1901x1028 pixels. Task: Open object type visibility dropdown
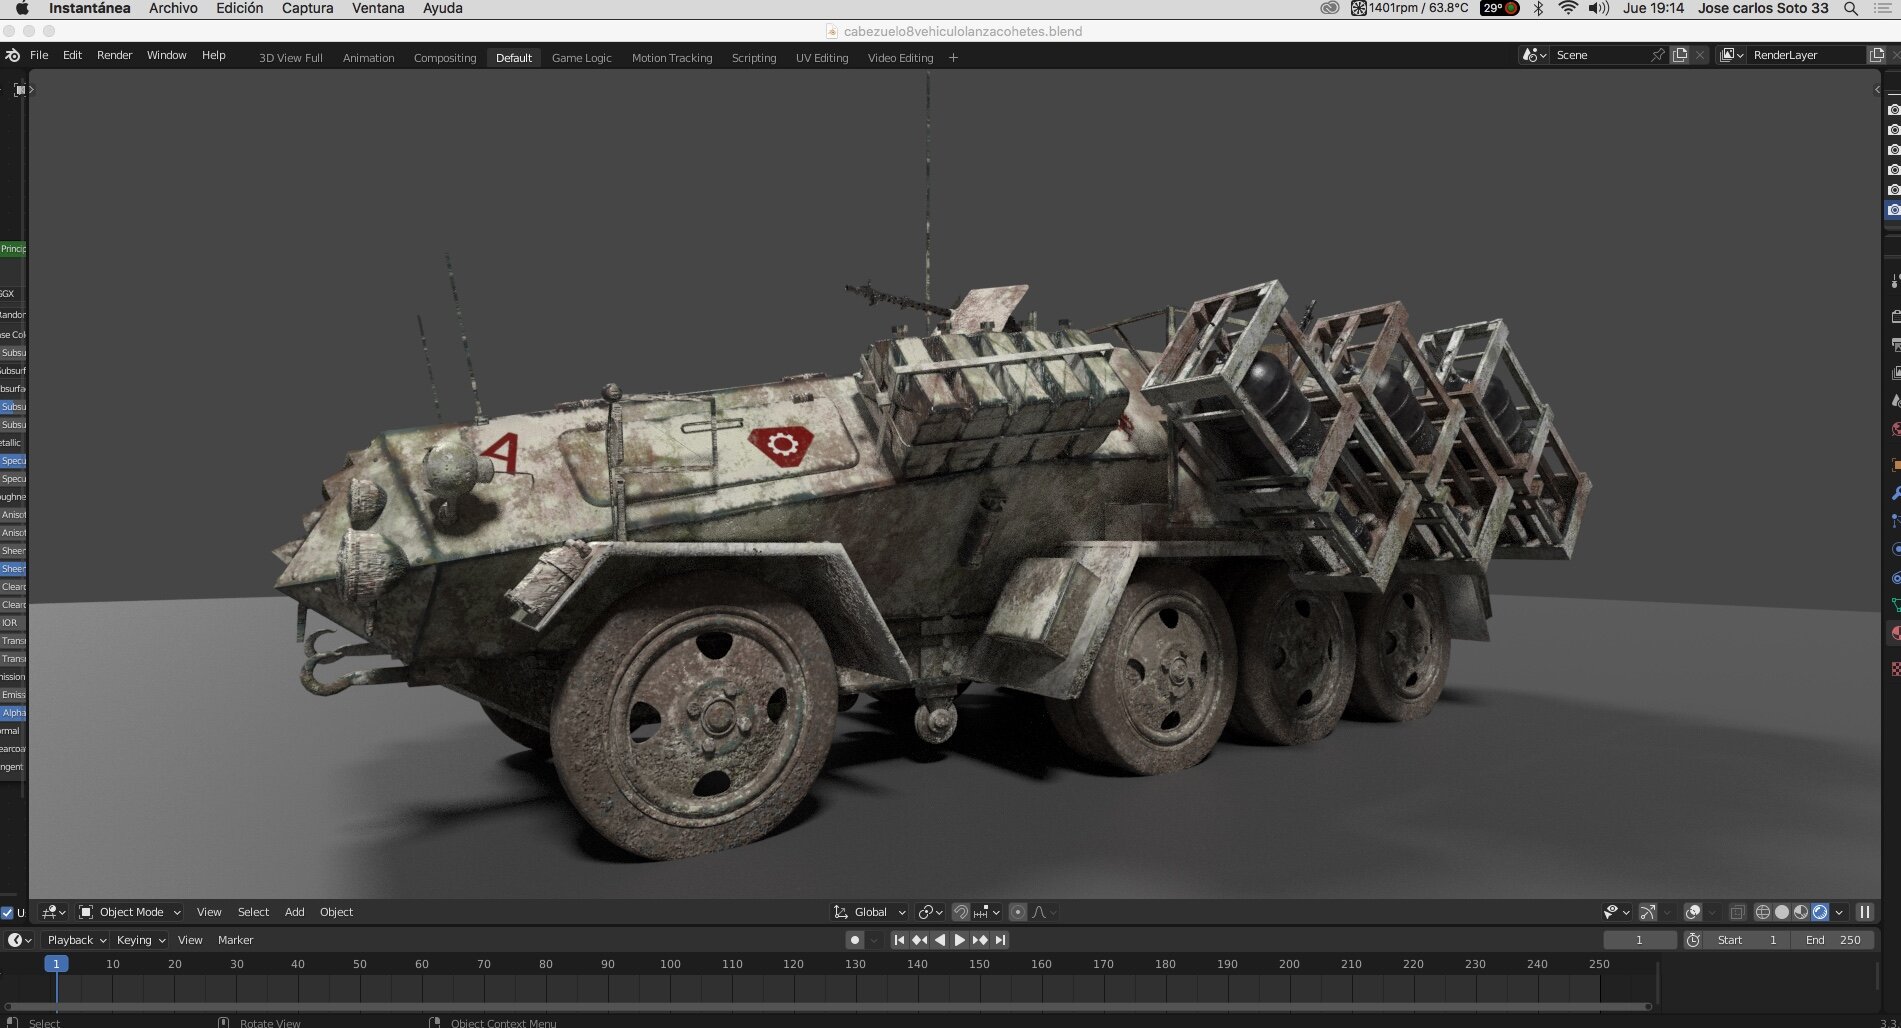1616,912
